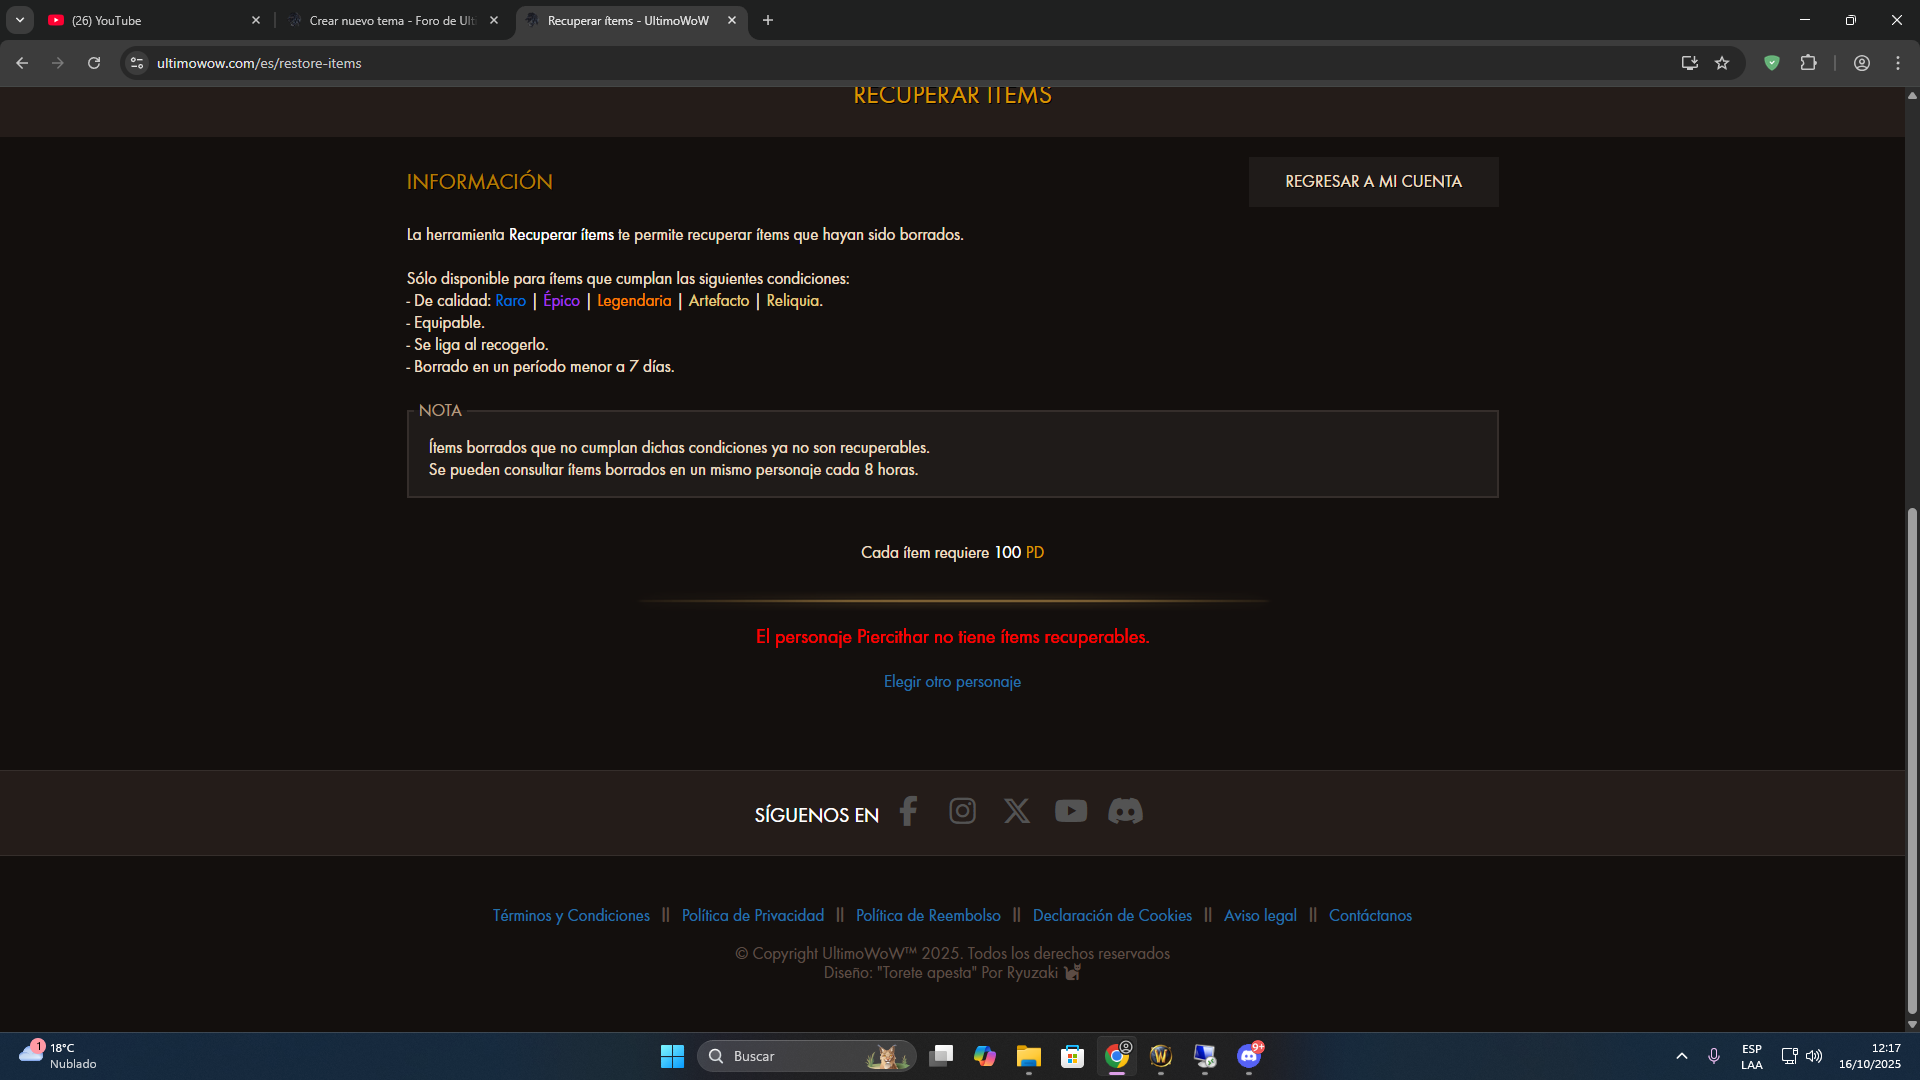Open the Facebook social icon
The image size is (1920, 1080).
[x=908, y=811]
